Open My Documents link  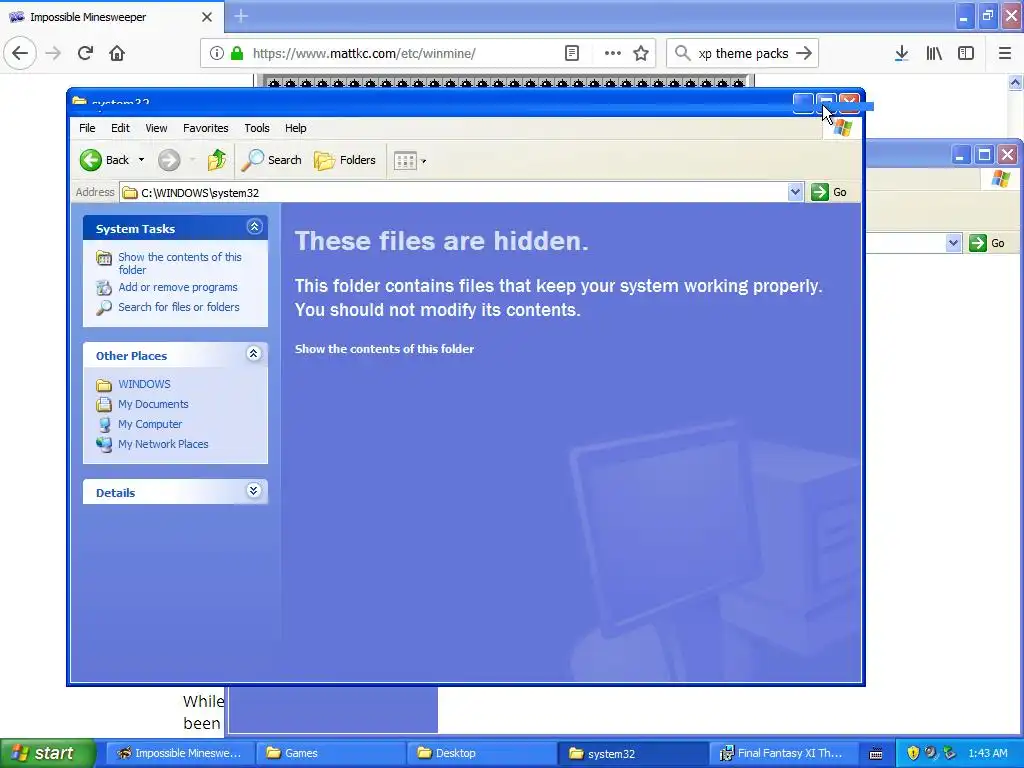[153, 404]
